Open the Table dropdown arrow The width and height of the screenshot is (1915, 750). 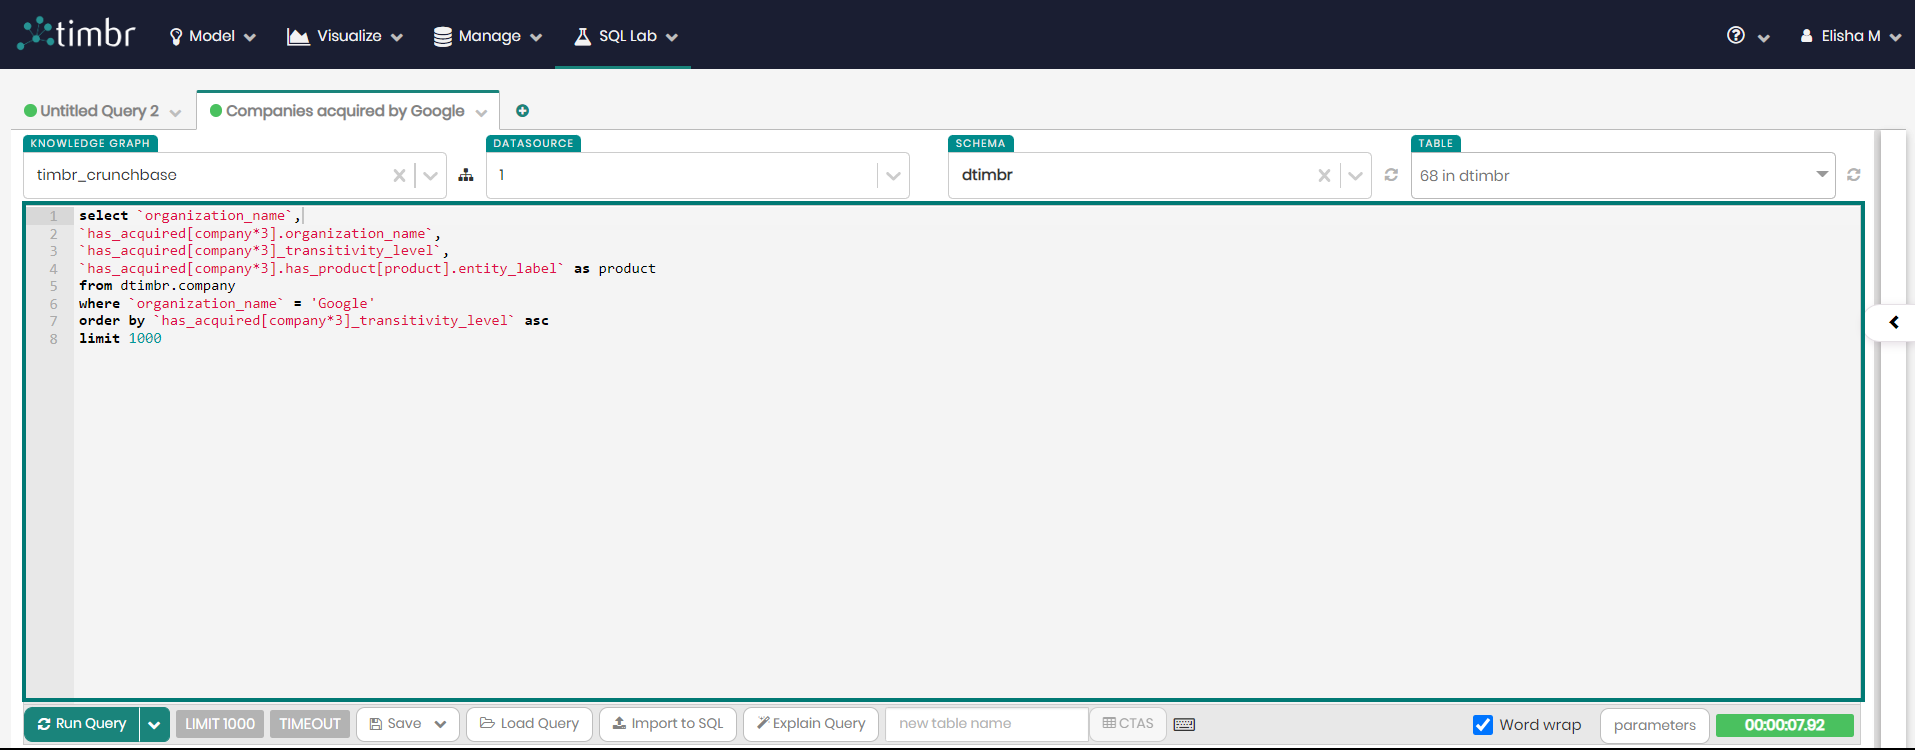click(x=1822, y=175)
